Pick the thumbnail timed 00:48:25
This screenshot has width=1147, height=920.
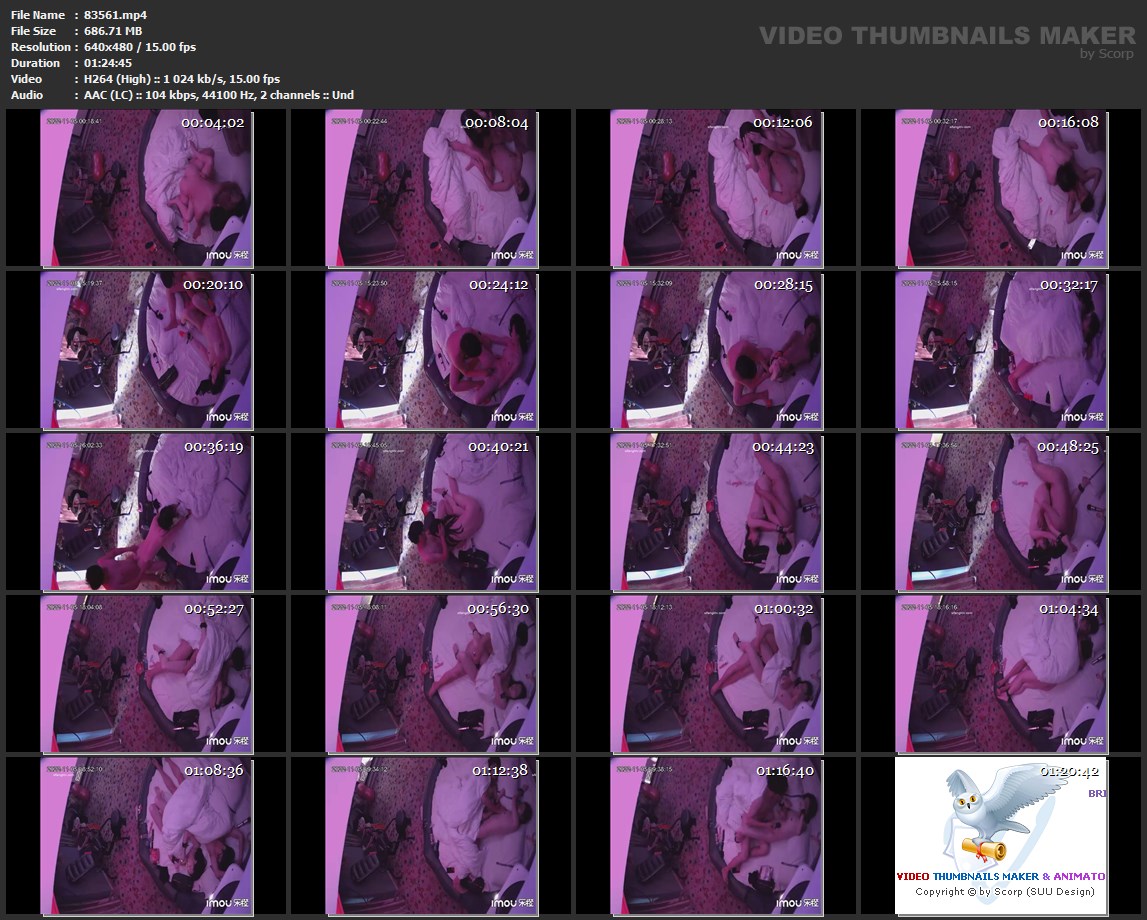(1001, 512)
